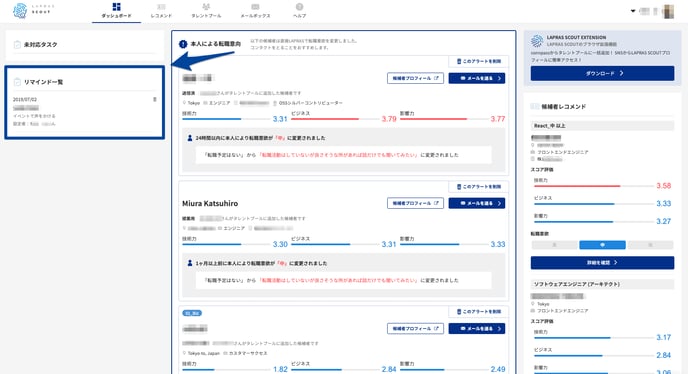This screenshot has height=374, width=688.
Task: Open Miura Katsuhiro's candidate profile
Action: 415,203
